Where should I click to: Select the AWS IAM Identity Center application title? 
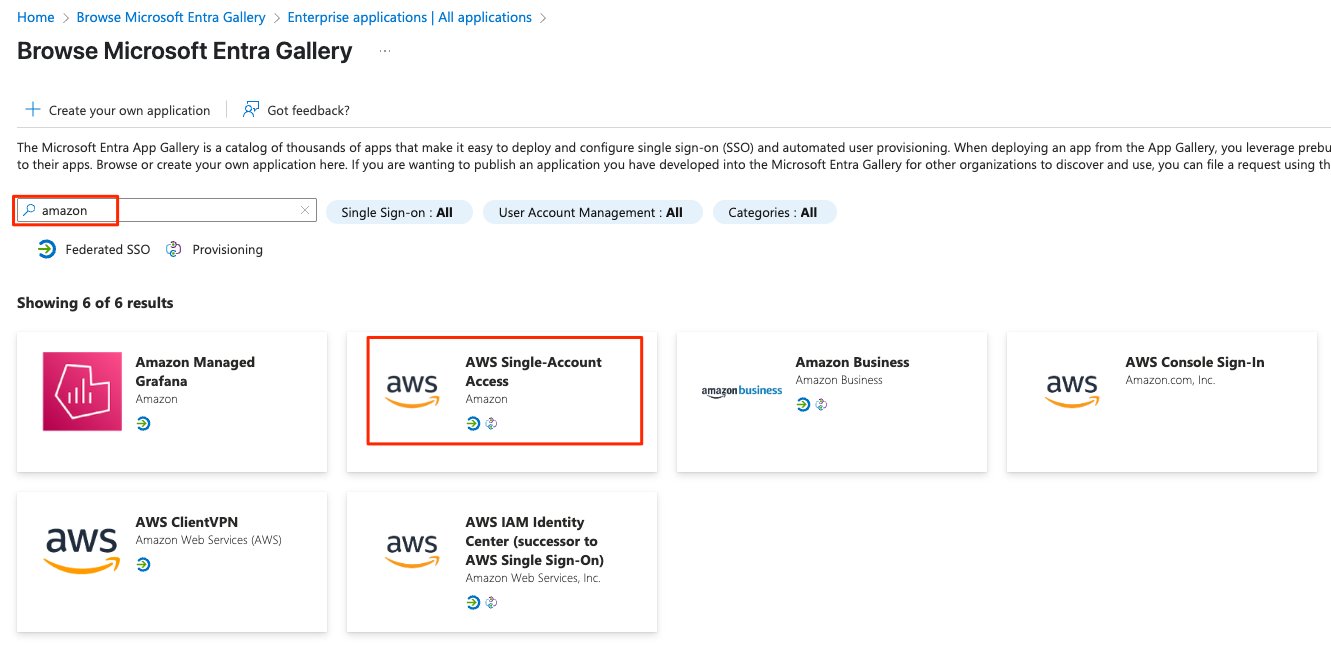click(535, 541)
